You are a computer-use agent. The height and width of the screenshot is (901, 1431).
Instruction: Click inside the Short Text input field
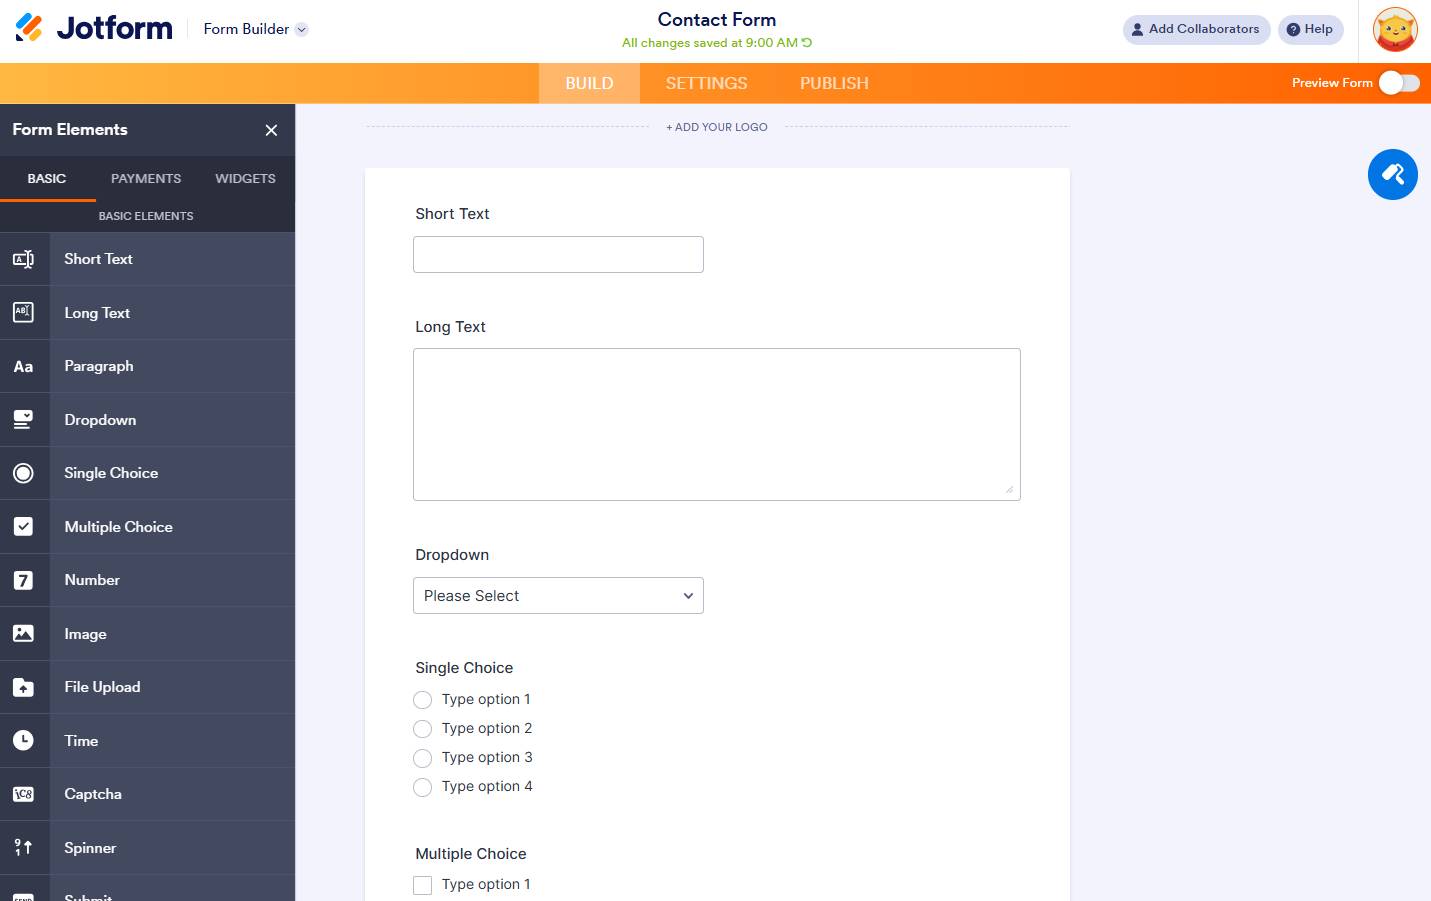pyautogui.click(x=558, y=254)
